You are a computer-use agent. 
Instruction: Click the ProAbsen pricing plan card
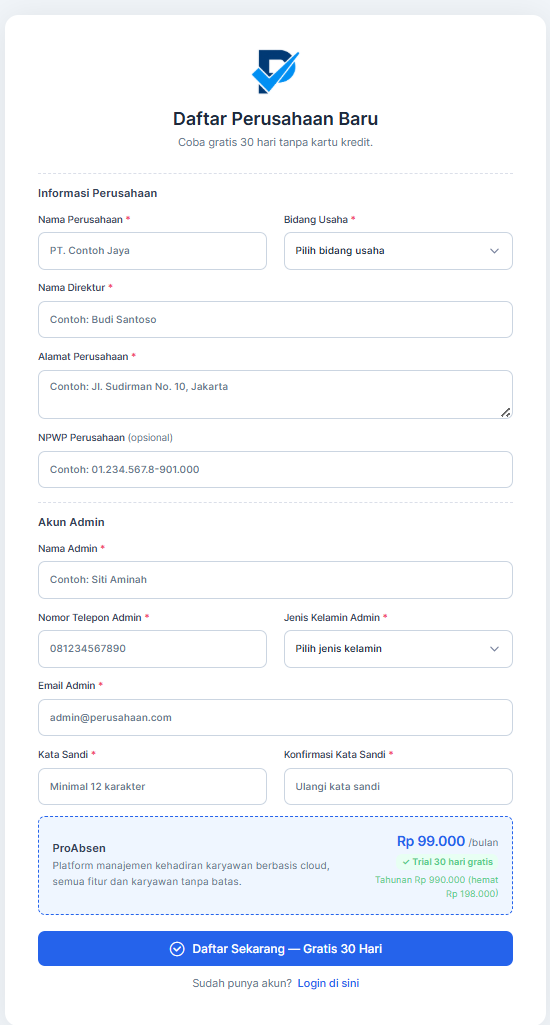pos(275,865)
